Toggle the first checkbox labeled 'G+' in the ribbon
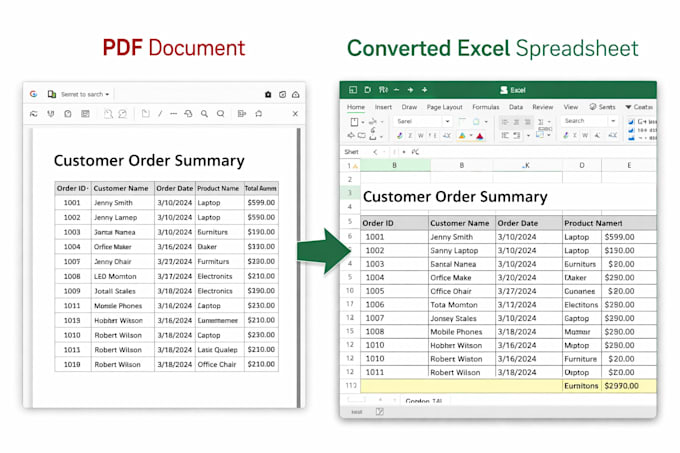Image resolution: width=680 pixels, height=453 pixels. pyautogui.click(x=631, y=122)
